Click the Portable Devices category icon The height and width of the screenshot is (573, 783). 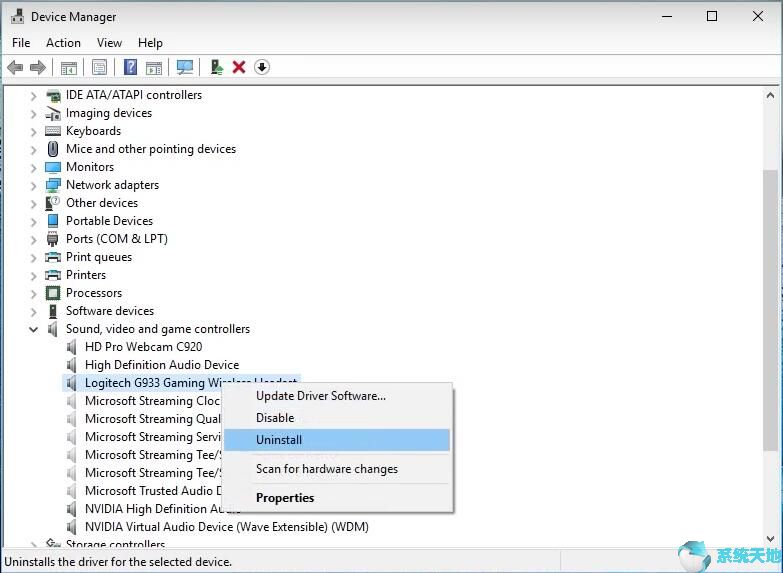tap(53, 221)
